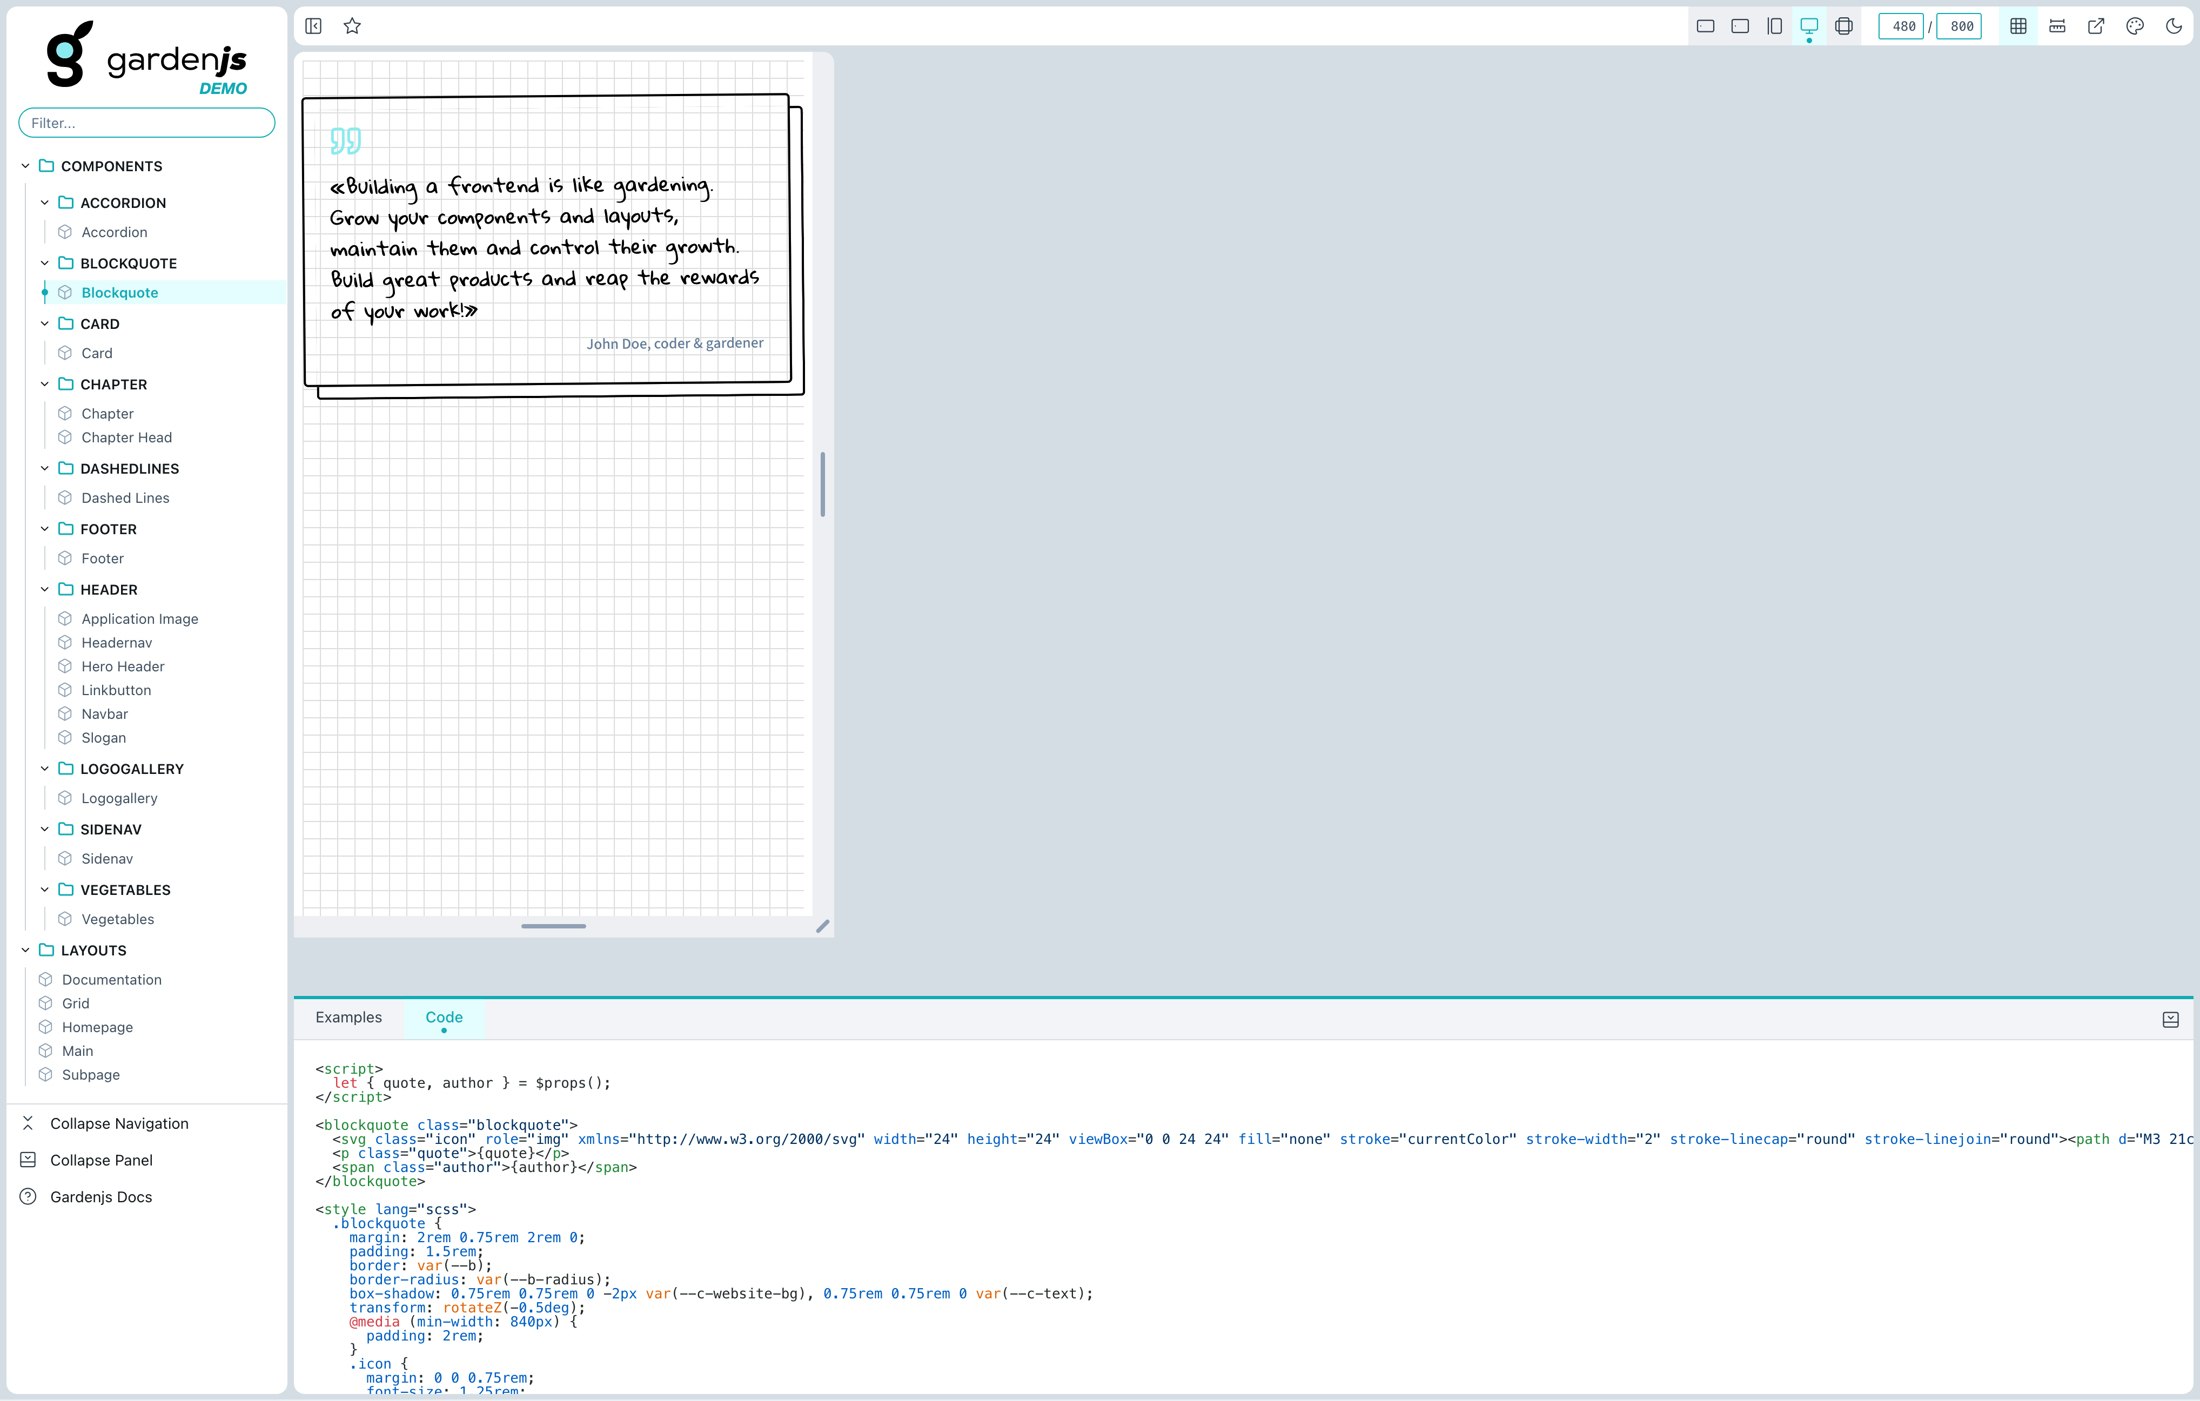Mark Blockquote as a favorite with the star
The width and height of the screenshot is (2200, 1401).
pos(352,26)
